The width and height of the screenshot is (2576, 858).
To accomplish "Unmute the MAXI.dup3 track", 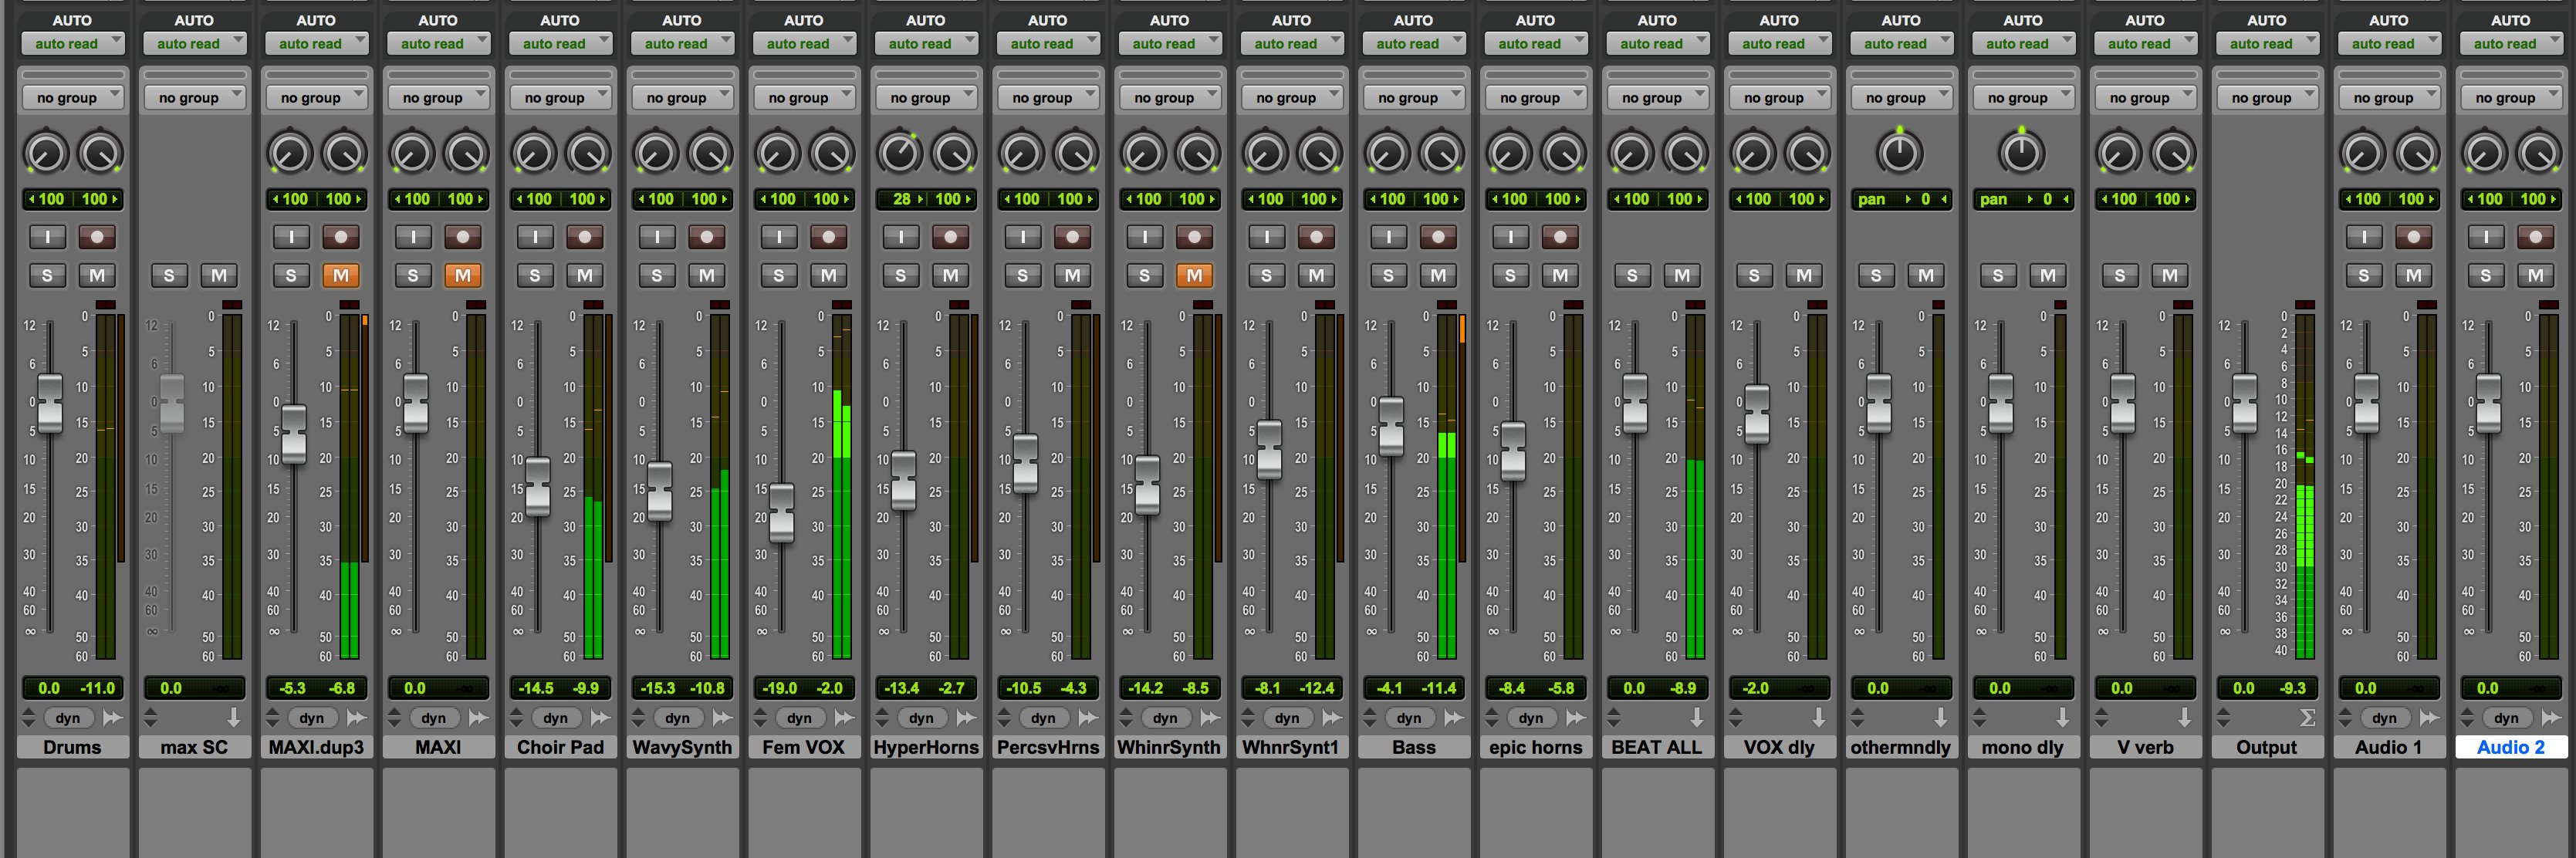I will (x=340, y=275).
